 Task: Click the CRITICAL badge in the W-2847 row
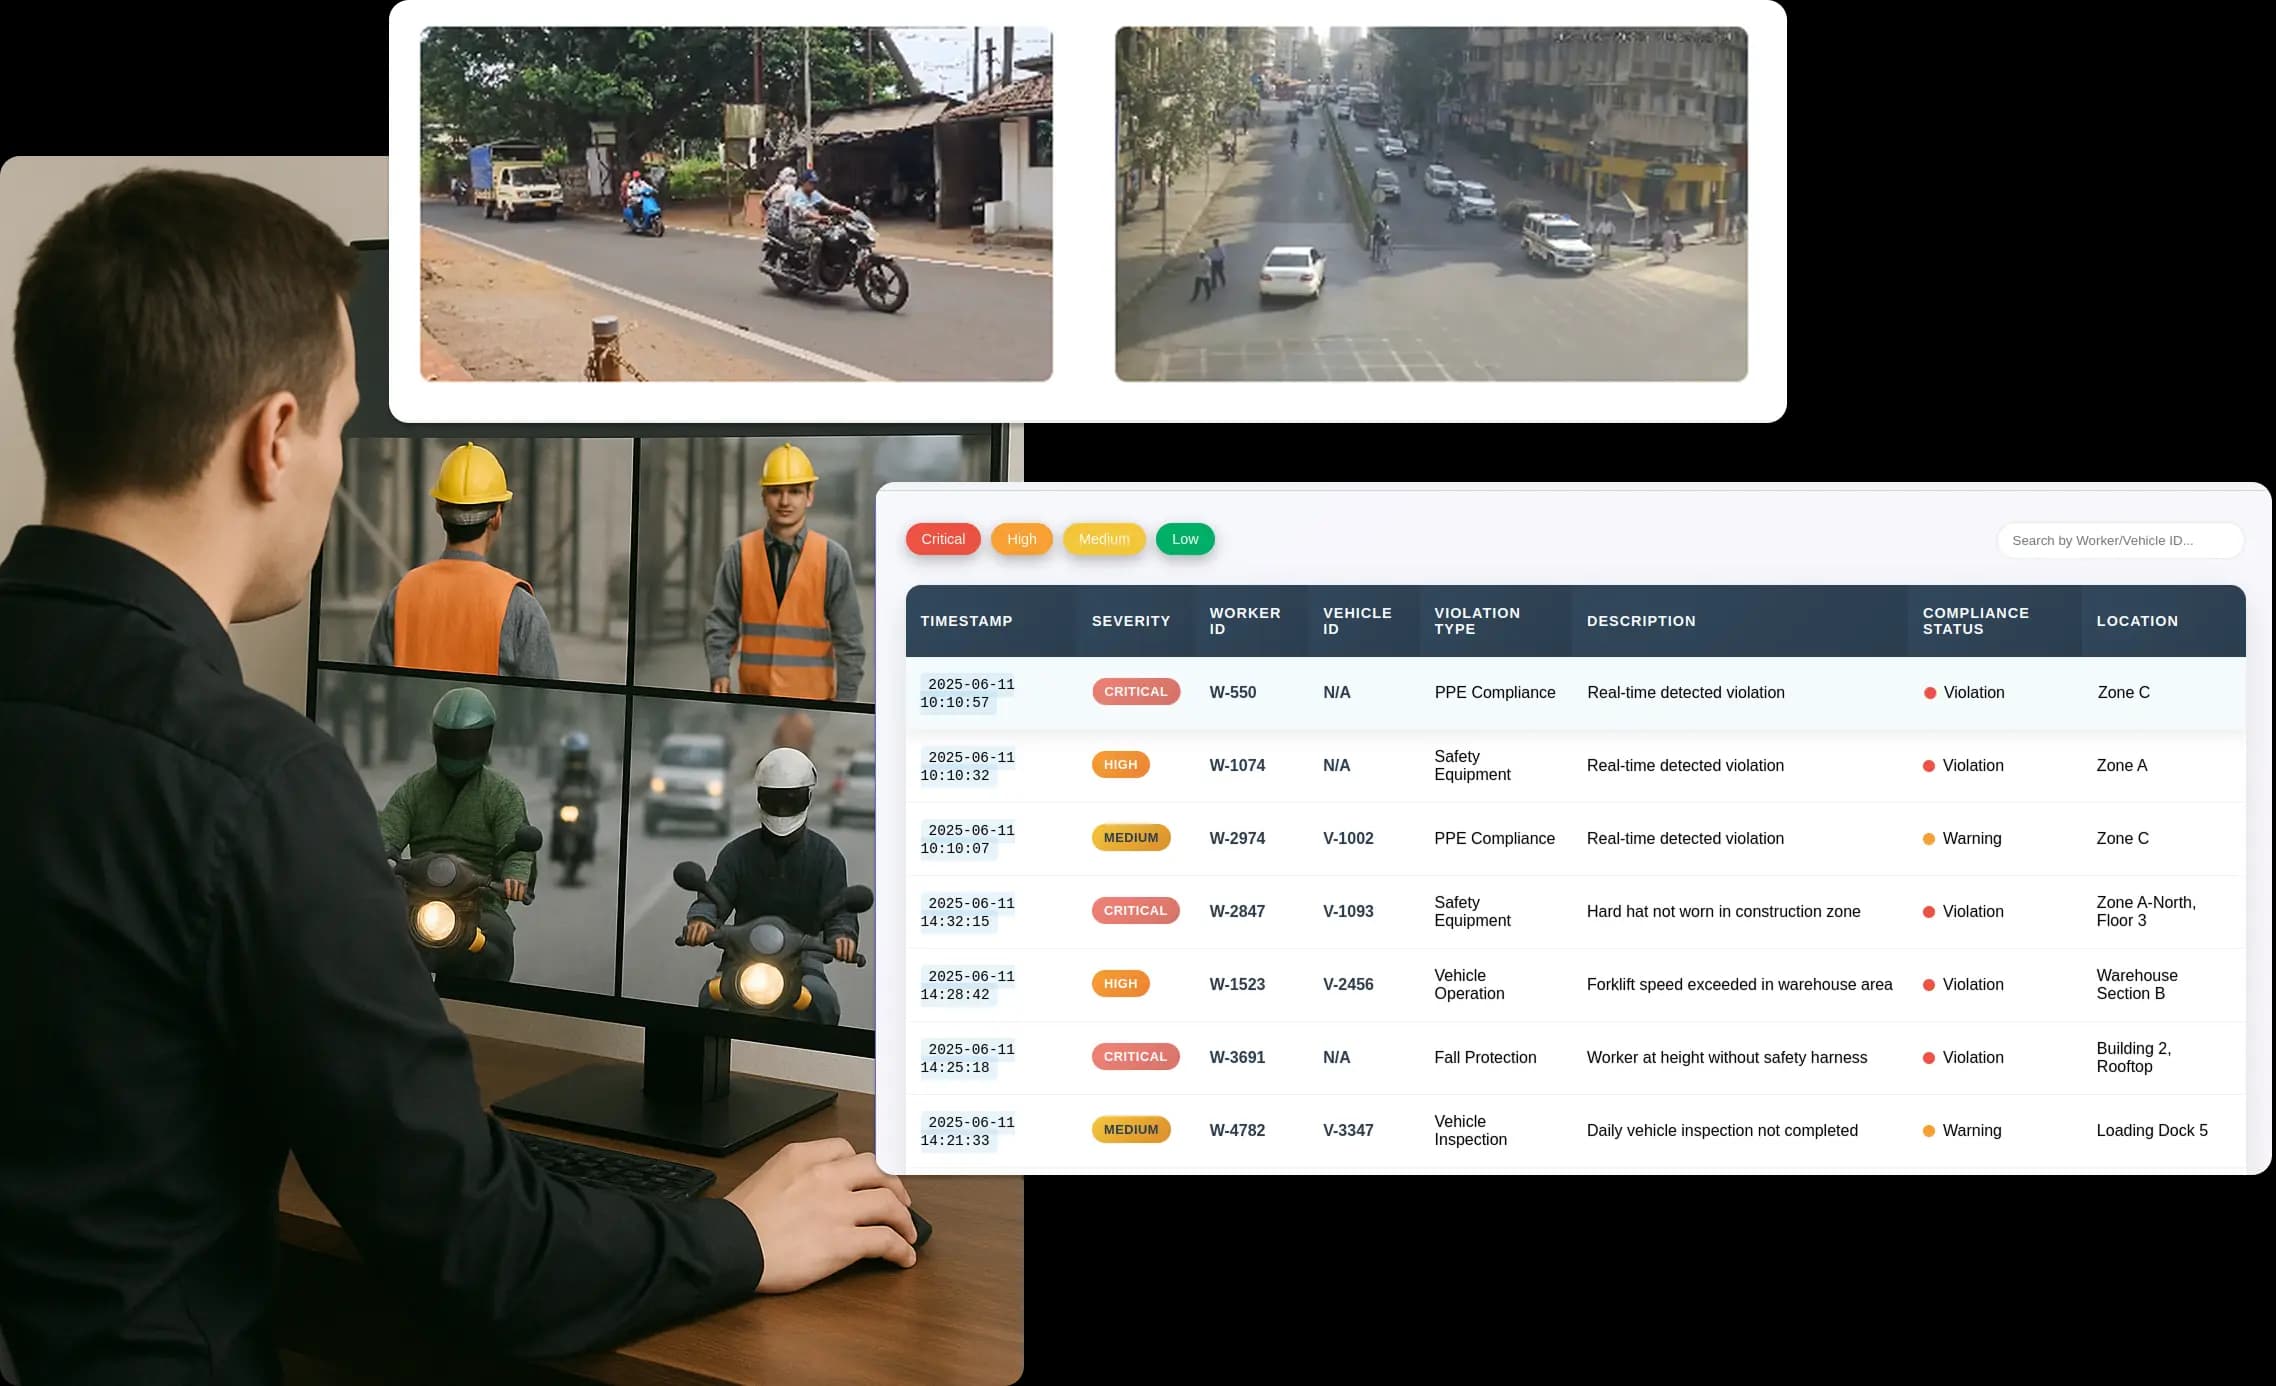click(x=1136, y=910)
